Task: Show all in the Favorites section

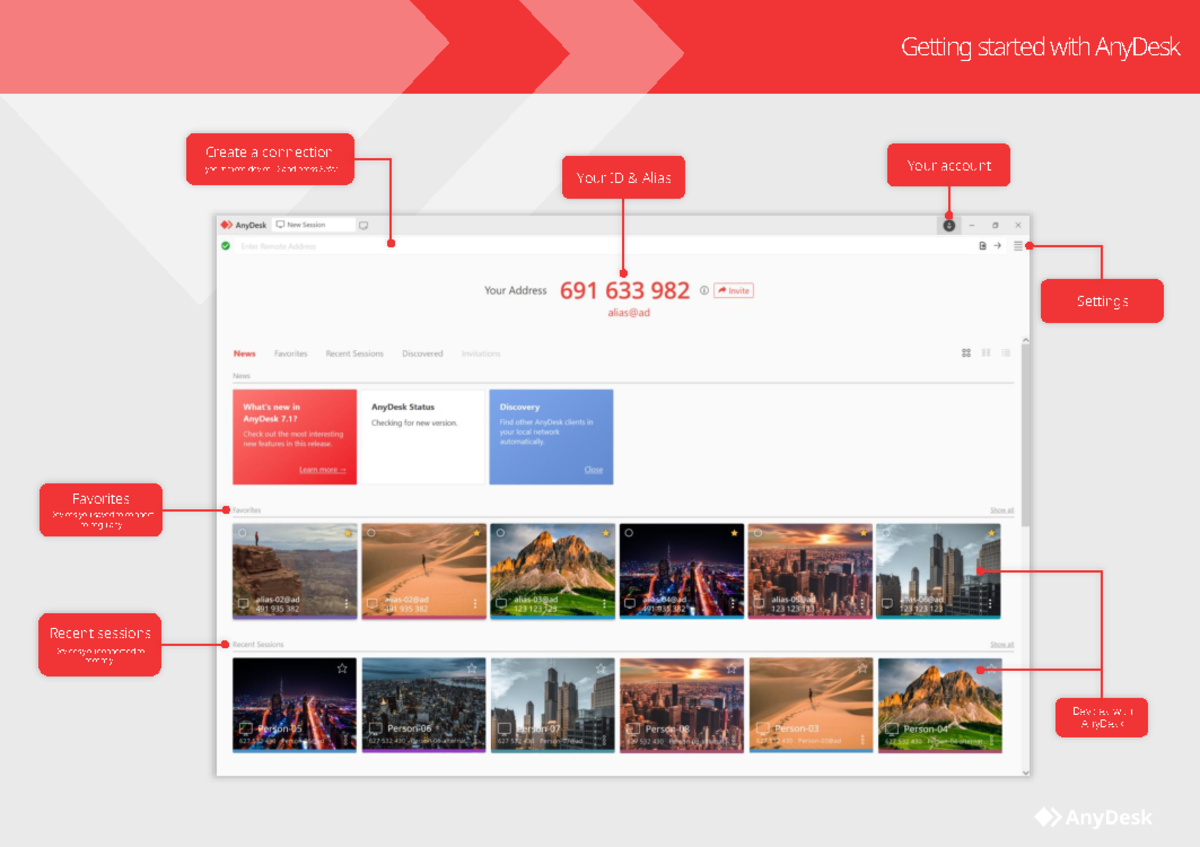Action: pyautogui.click(x=1002, y=510)
